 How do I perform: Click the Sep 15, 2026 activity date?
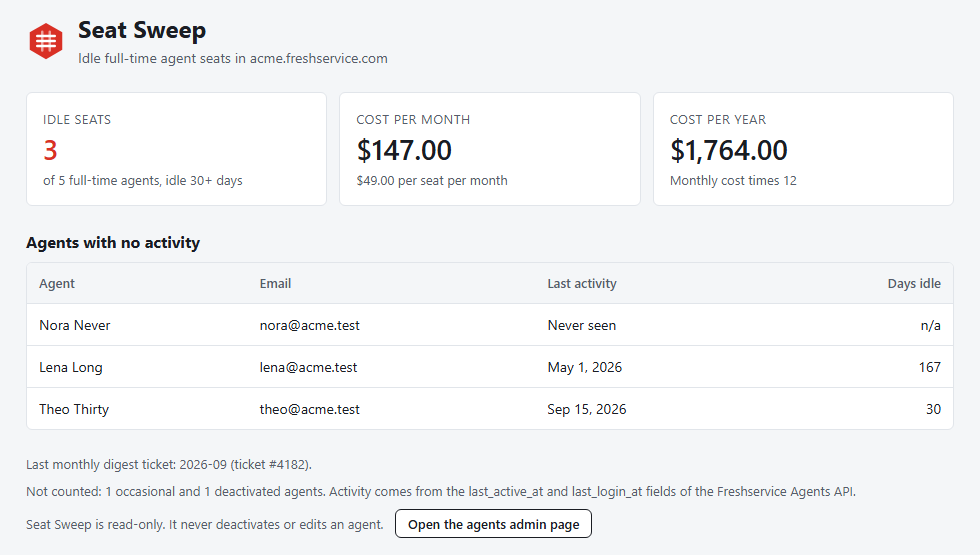[587, 409]
